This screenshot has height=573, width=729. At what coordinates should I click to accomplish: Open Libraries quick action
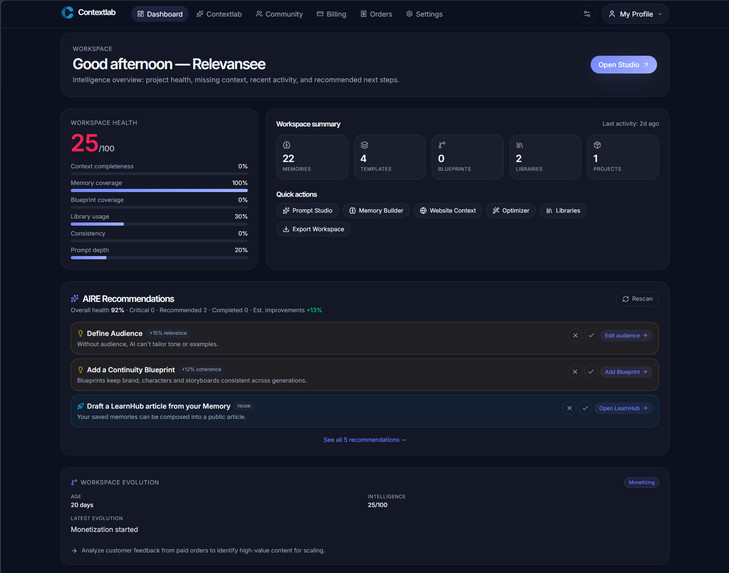[563, 211]
